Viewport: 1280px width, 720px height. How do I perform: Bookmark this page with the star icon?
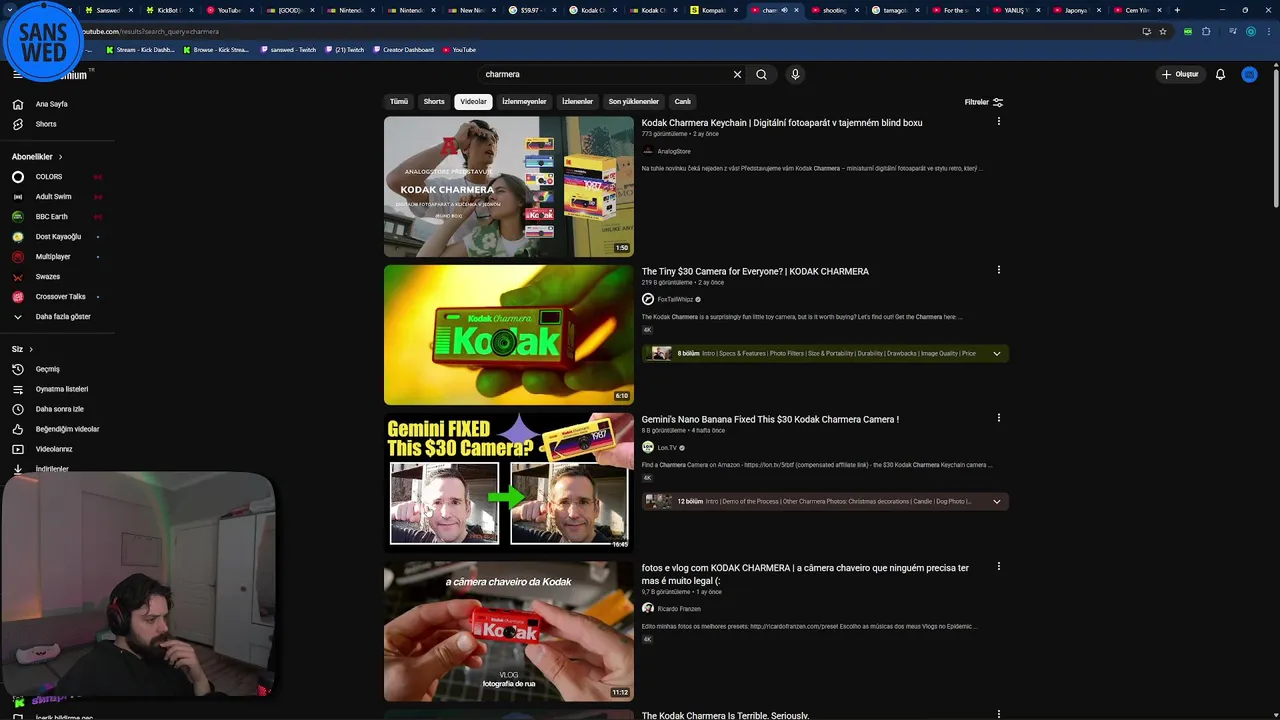1163,31
